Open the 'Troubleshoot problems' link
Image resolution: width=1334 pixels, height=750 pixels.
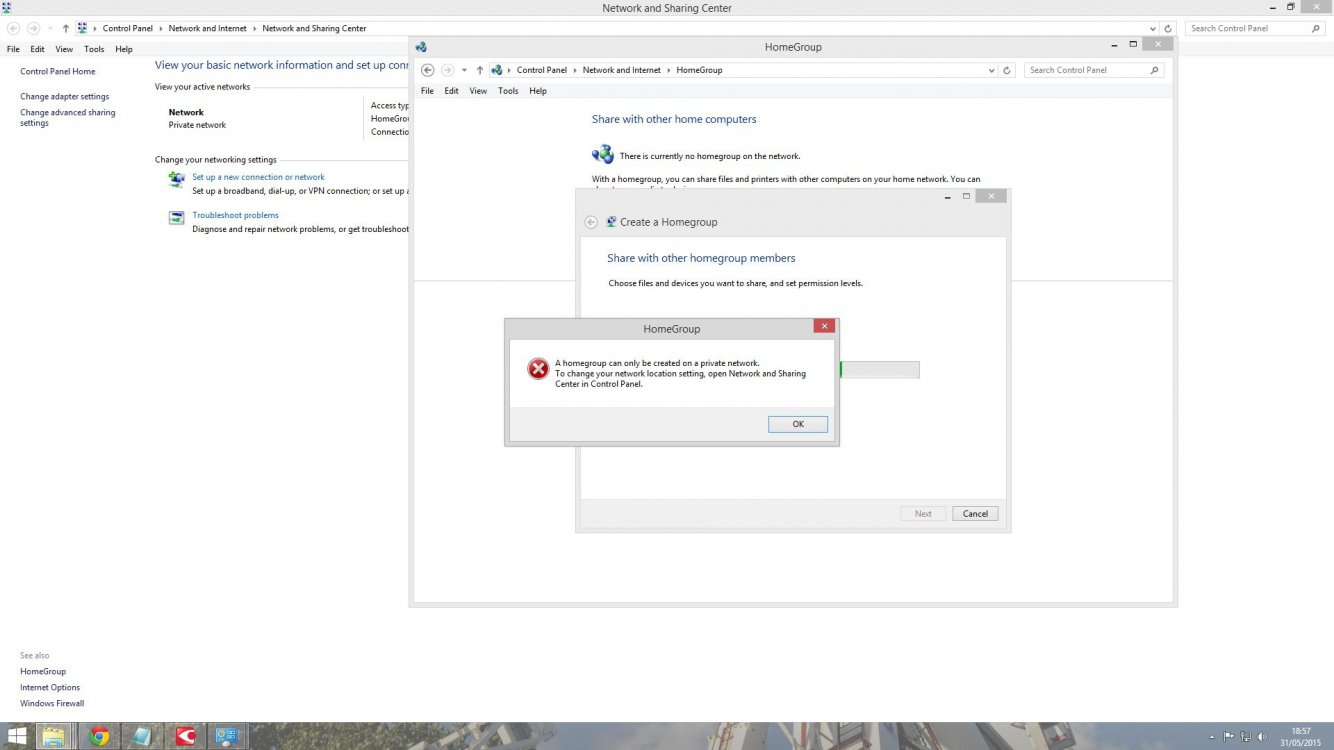(235, 215)
